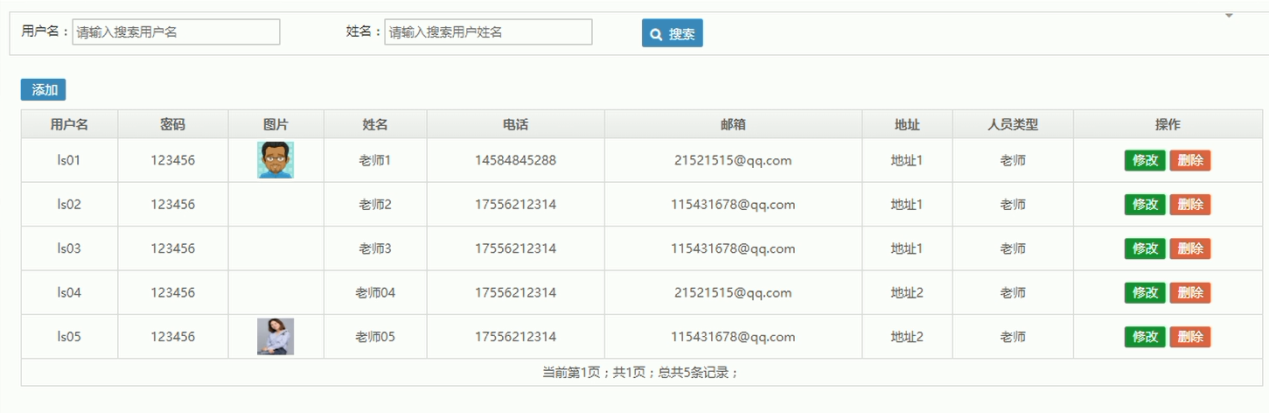
Task: Open photo thumbnail of user ls05
Action: [x=275, y=336]
